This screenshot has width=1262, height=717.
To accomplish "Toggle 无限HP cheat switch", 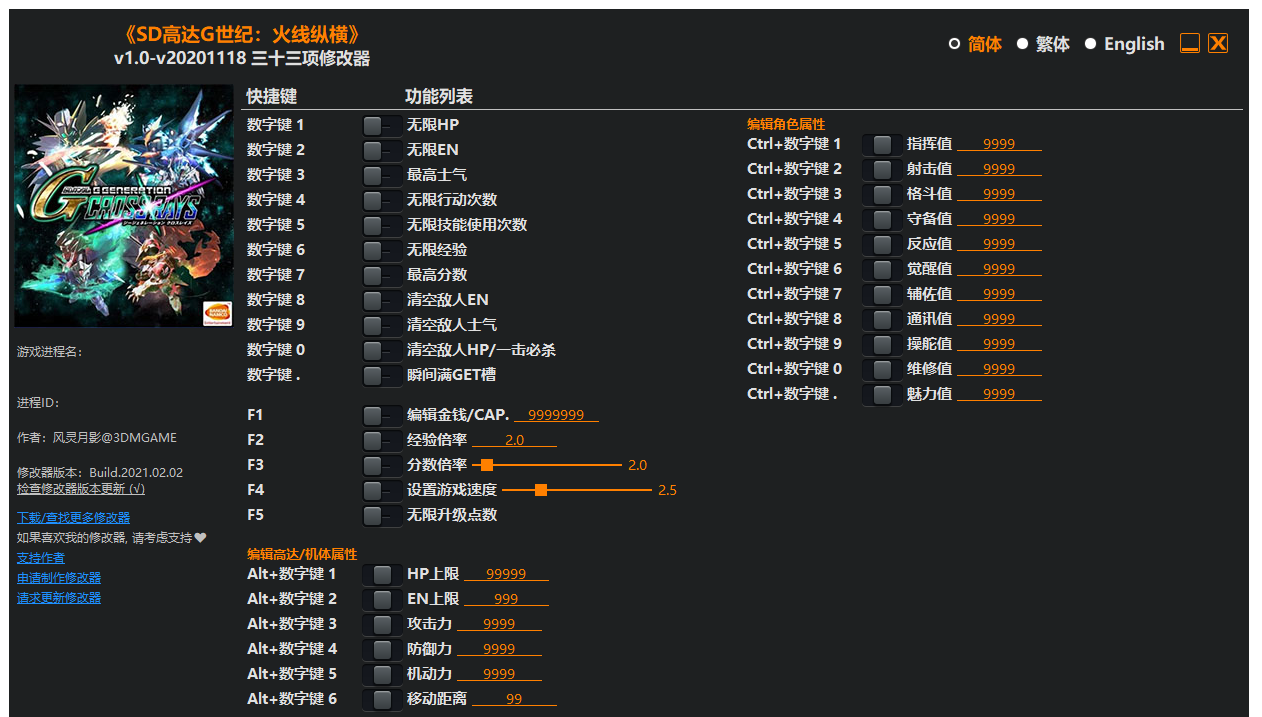I will (382, 125).
